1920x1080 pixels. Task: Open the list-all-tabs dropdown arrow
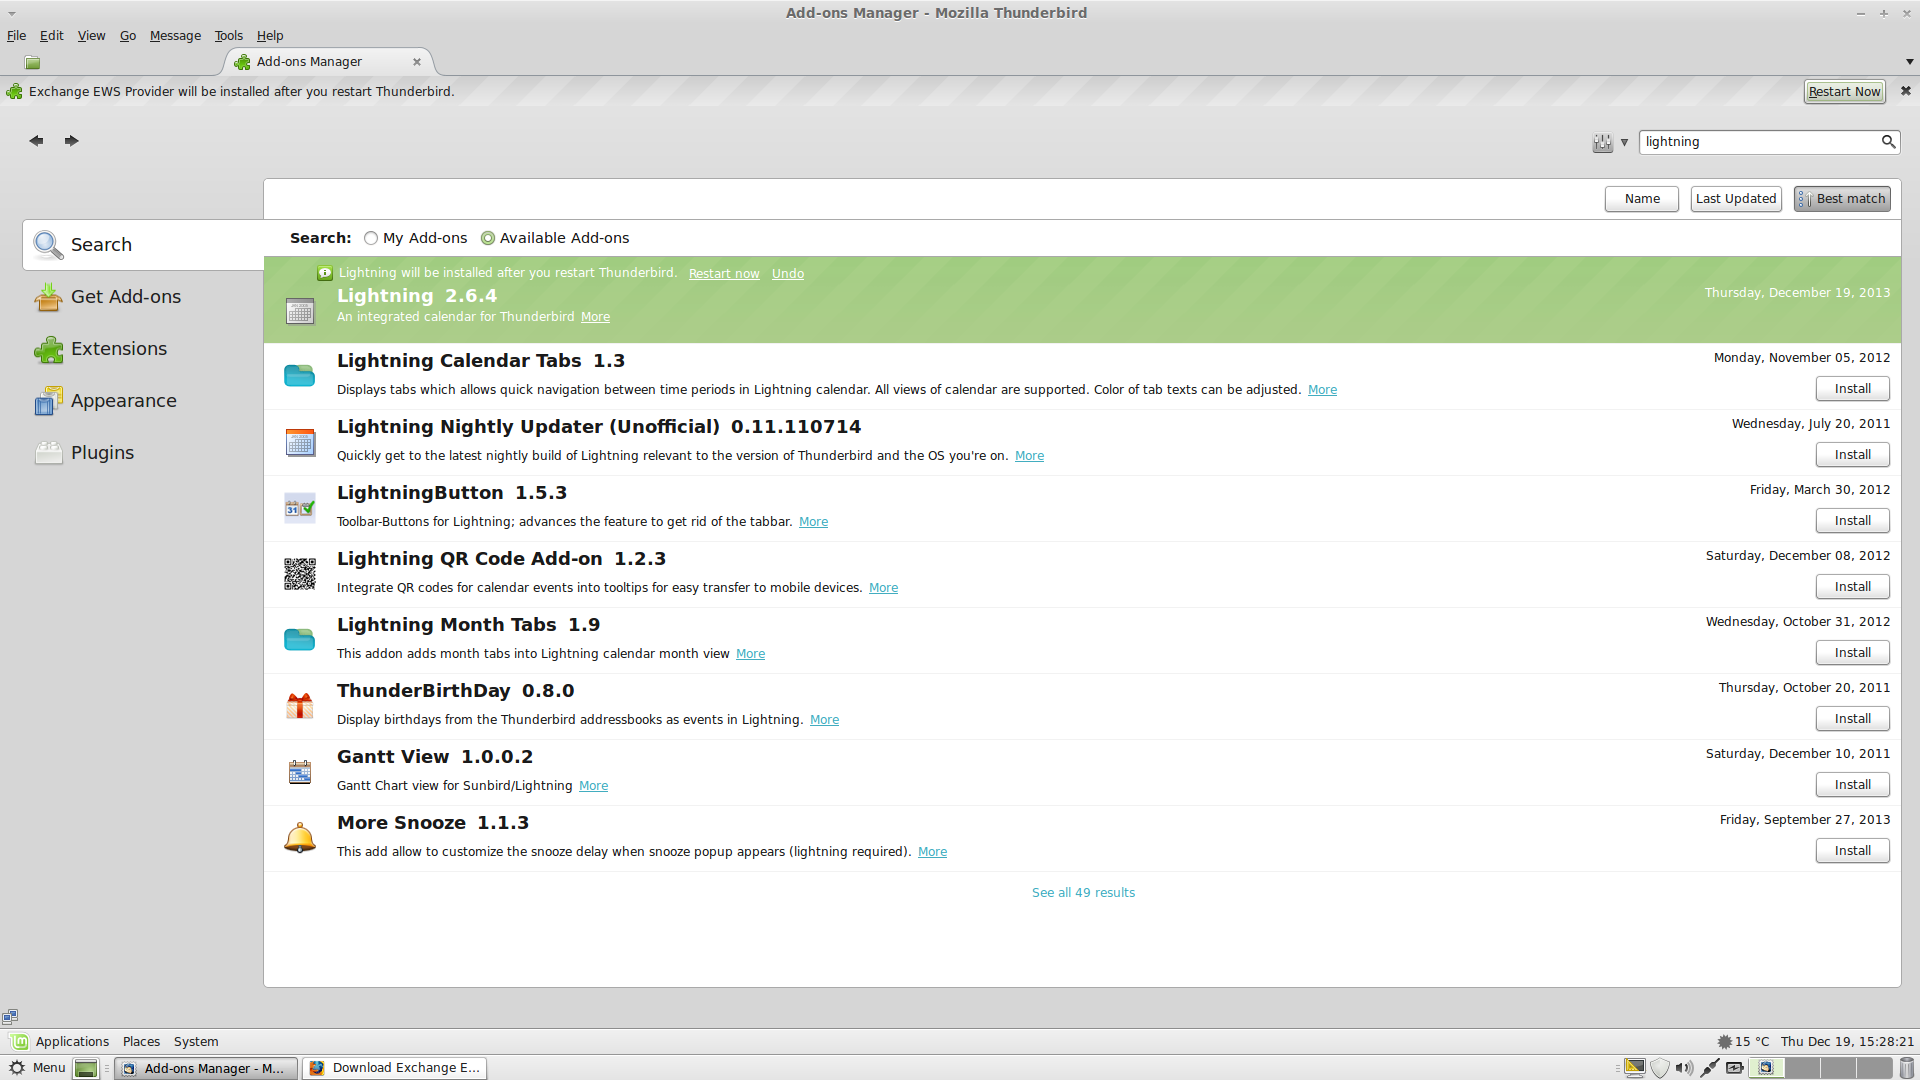[x=1909, y=62]
